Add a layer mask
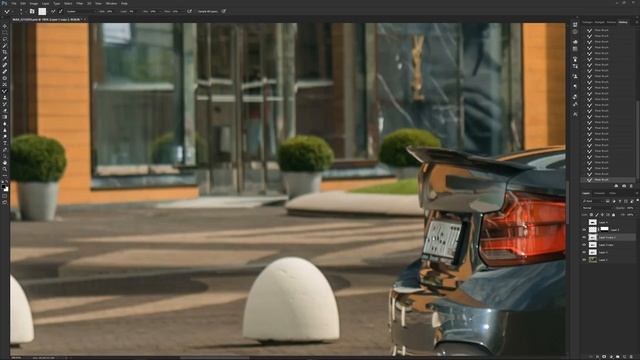Image resolution: width=640 pixels, height=360 pixels. click(604, 357)
